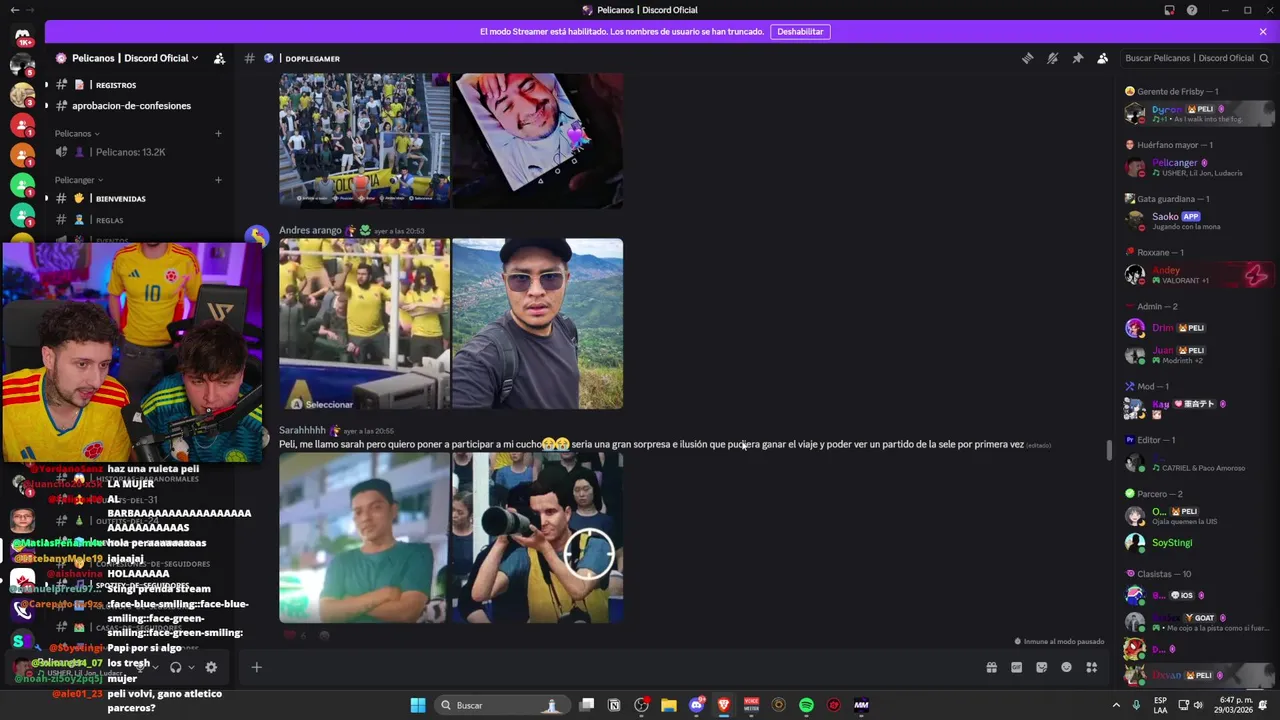Open the inbox icon in title bar
The width and height of the screenshot is (1280, 720).
click(1169, 10)
